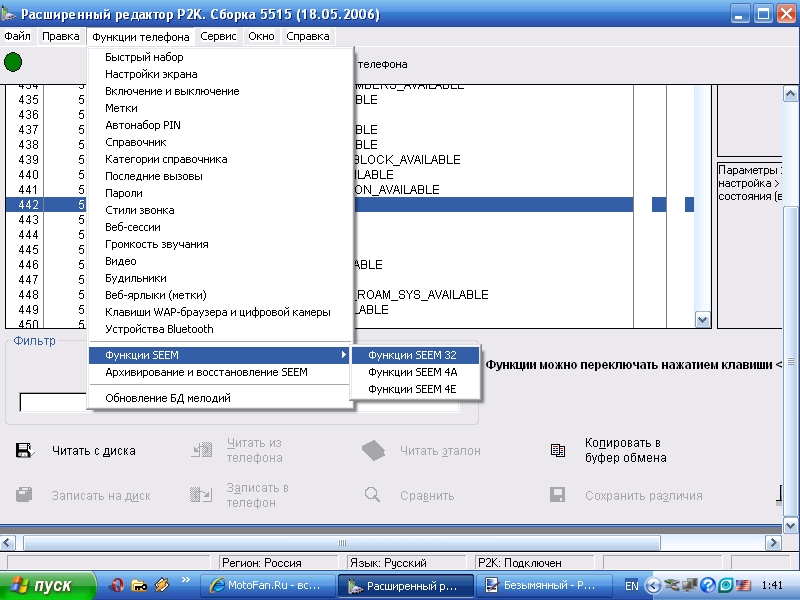Click the clipboard icon for Копировать в буфер обмена
Viewport: 800px width, 600px height.
tap(558, 450)
